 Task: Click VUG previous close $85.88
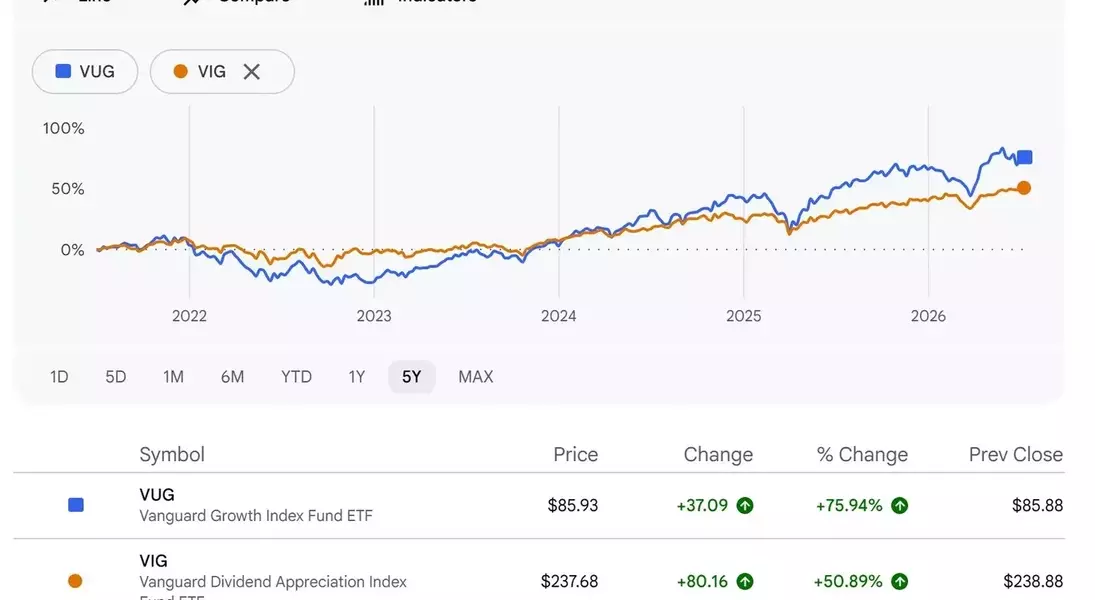[x=1037, y=506]
